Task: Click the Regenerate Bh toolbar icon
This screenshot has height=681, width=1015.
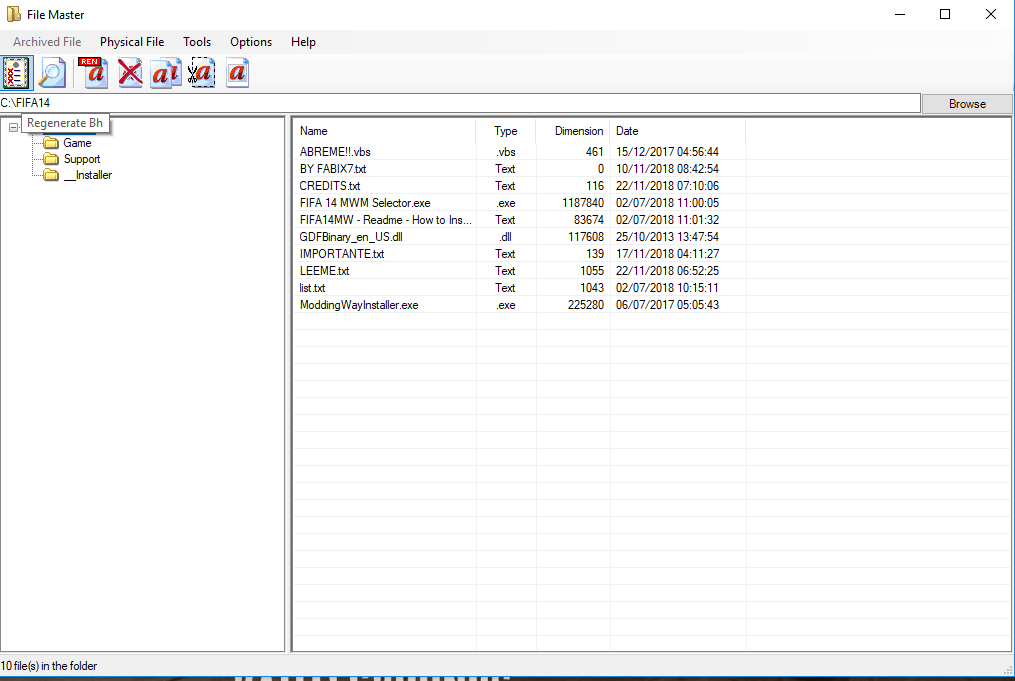Action: [17, 73]
